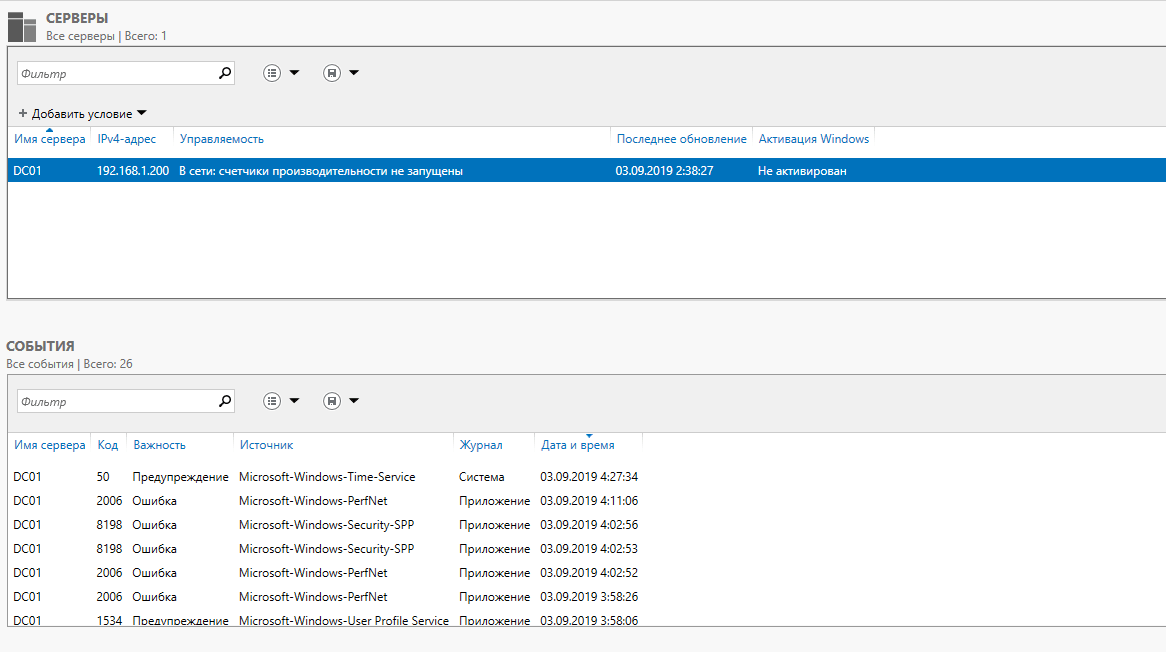This screenshot has width=1166, height=652.
Task: Click in the events Фильтр text field
Action: 115,401
